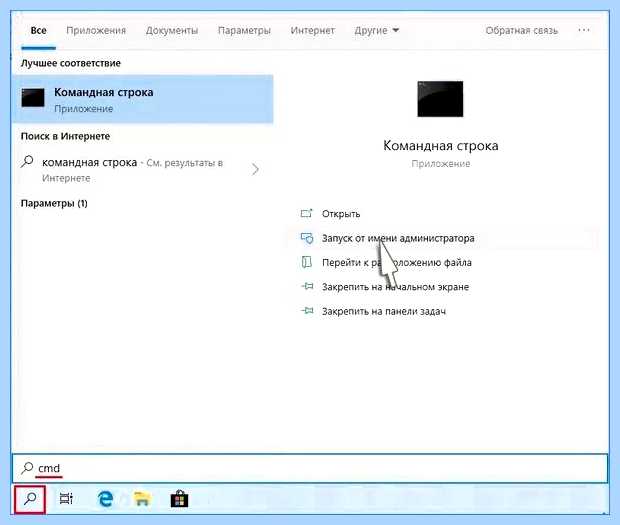The height and width of the screenshot is (525, 620).
Task: Launch Microsoft Edge from the taskbar
Action: pyautogui.click(x=105, y=499)
